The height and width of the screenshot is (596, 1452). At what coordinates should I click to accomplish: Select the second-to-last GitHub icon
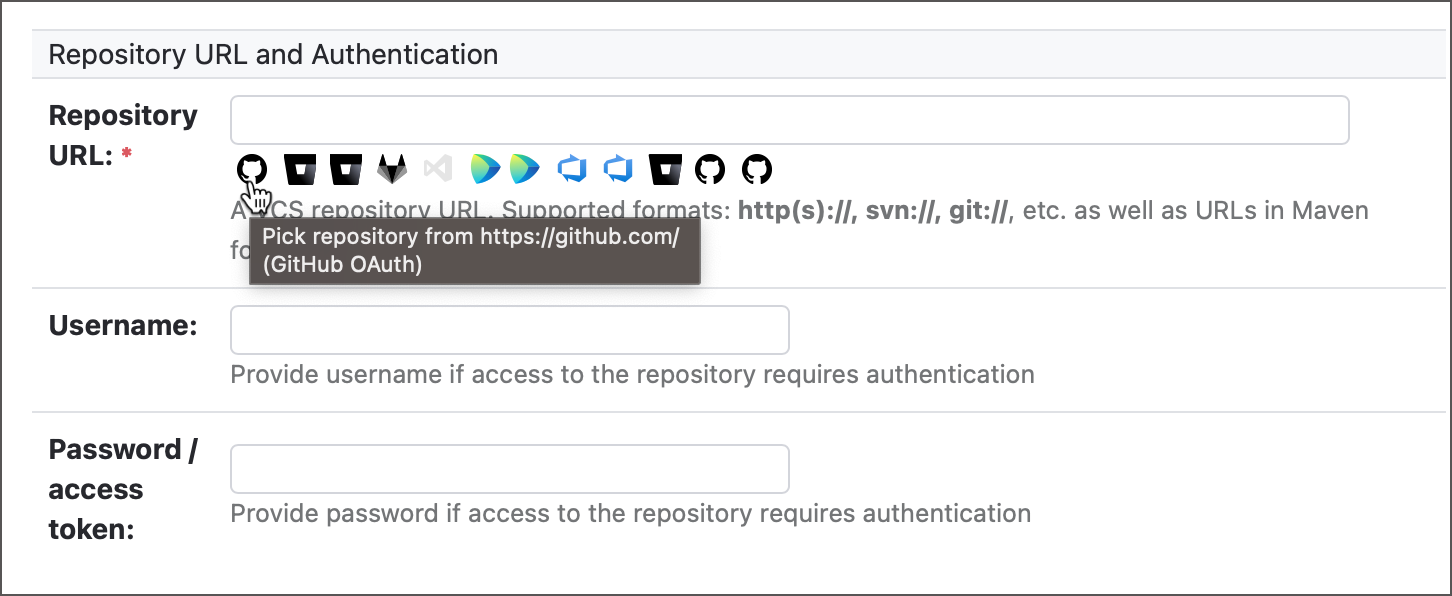[710, 168]
